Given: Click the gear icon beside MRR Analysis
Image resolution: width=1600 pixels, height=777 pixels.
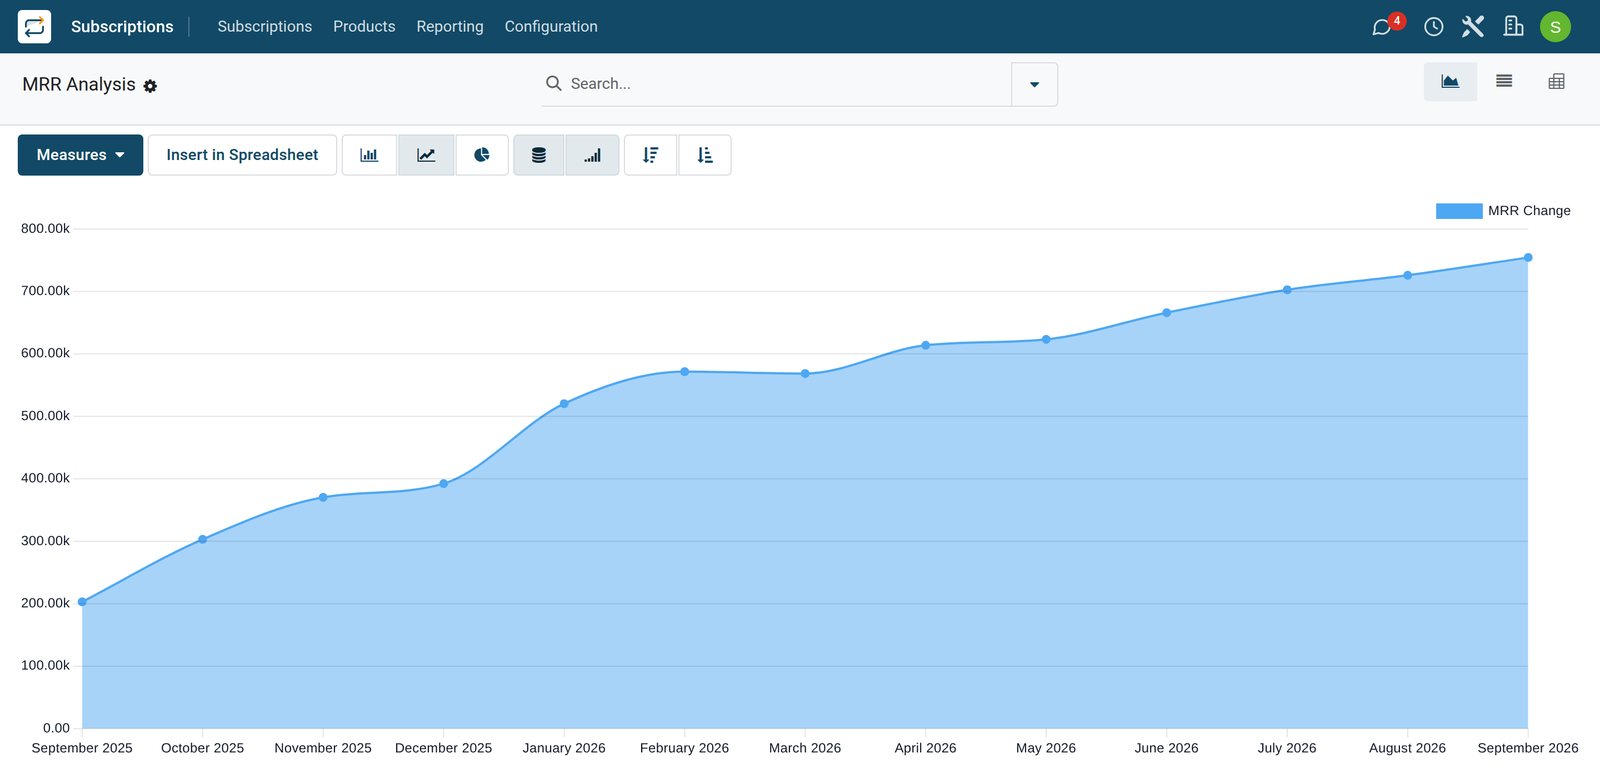Looking at the screenshot, I should 150,86.
